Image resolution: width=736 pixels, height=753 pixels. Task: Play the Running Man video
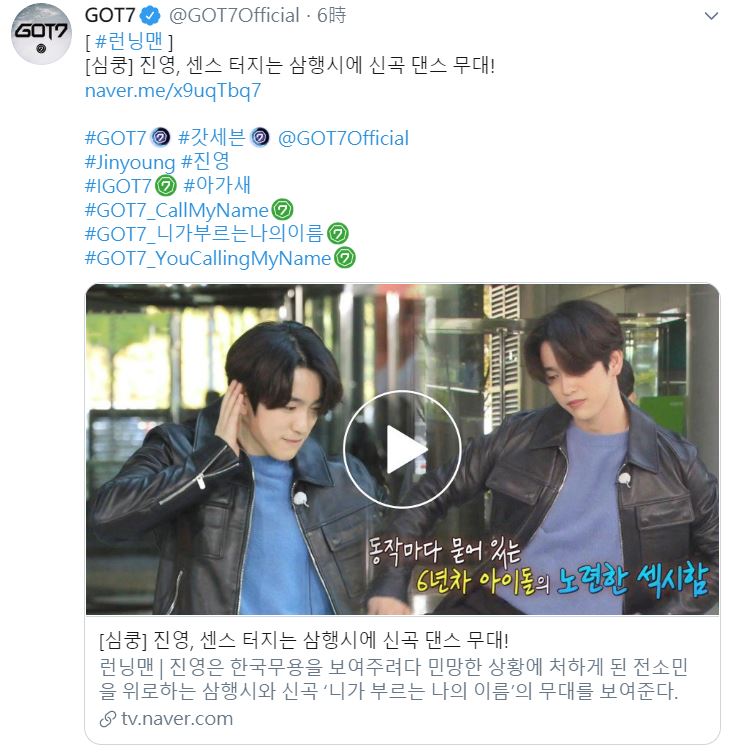click(x=402, y=449)
